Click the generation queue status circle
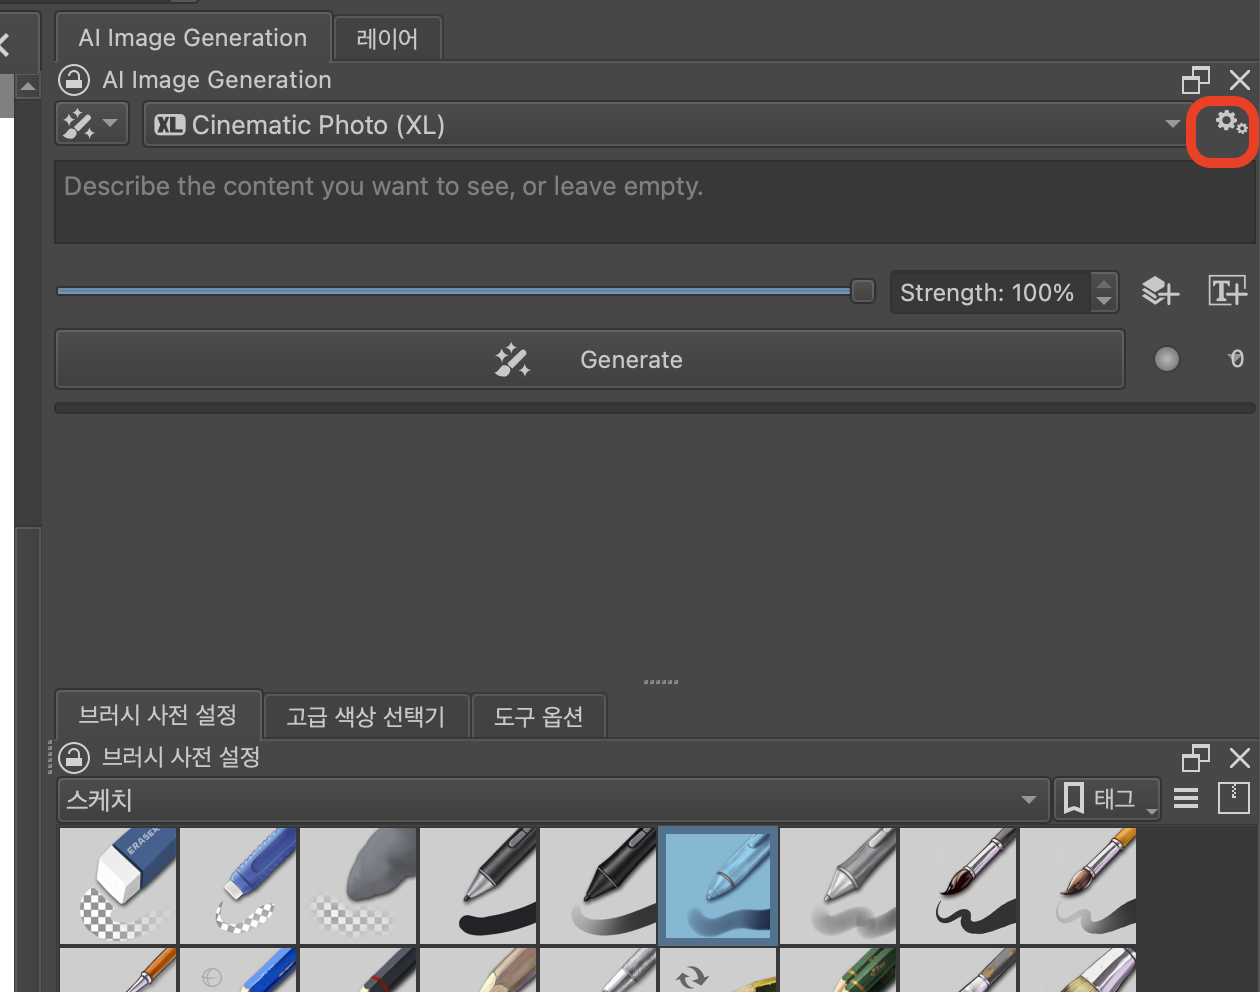The width and height of the screenshot is (1260, 992). 1167,359
